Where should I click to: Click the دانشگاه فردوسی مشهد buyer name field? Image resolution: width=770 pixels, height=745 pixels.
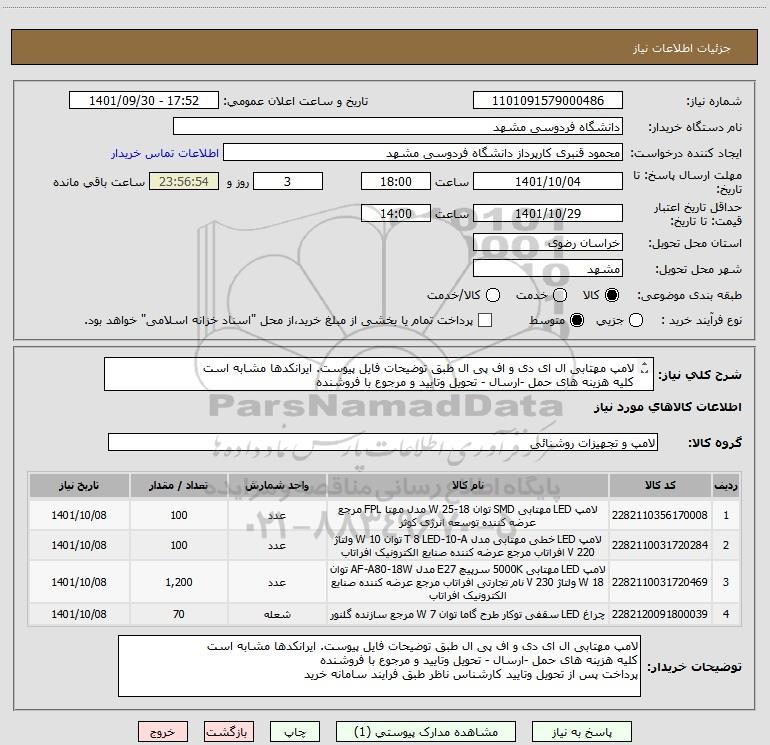[x=398, y=127]
